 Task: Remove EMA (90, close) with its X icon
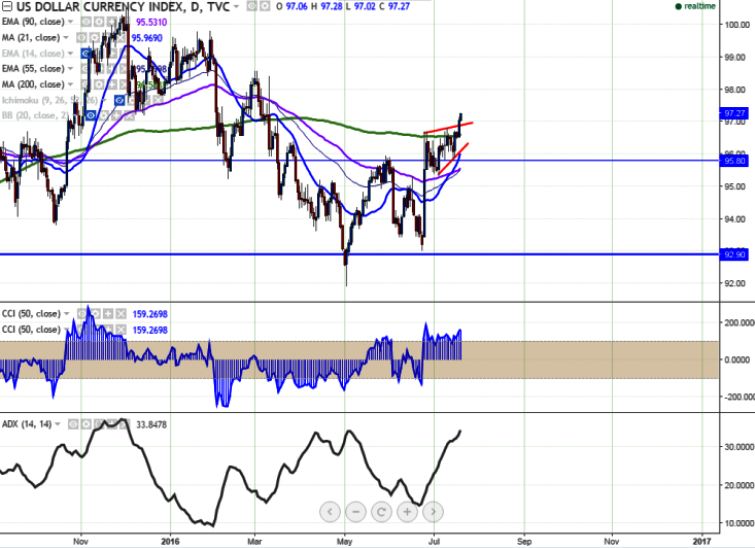pos(124,22)
